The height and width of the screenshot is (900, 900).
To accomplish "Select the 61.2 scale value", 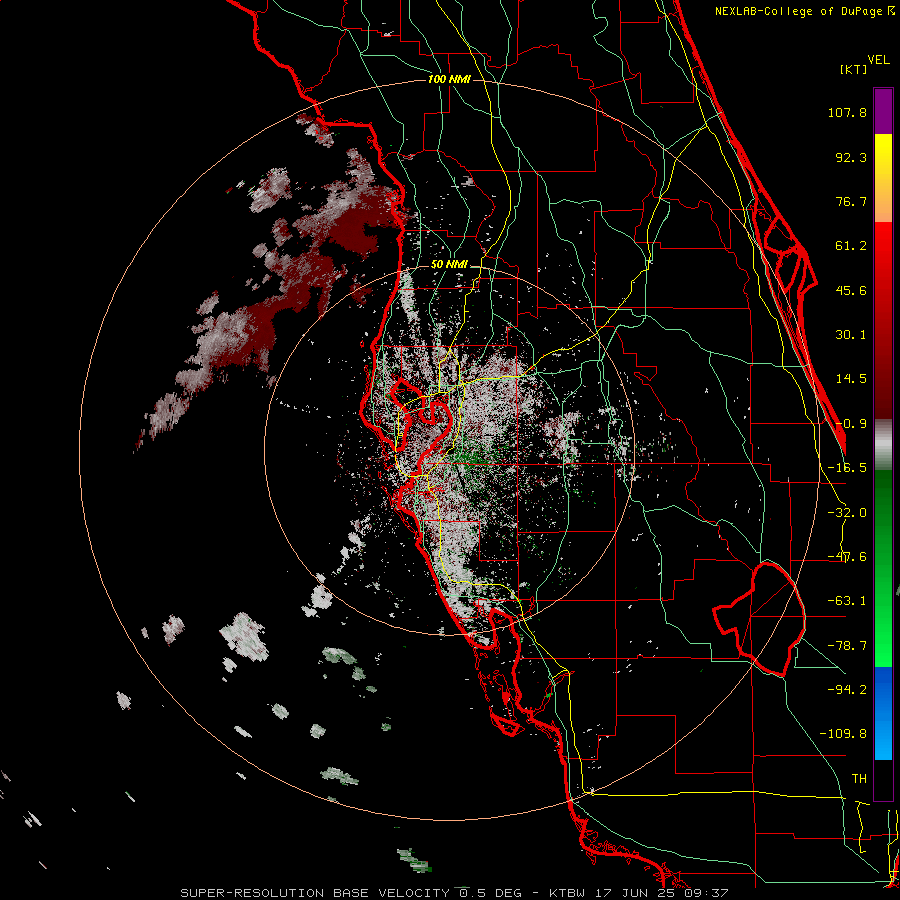I will pyautogui.click(x=851, y=246).
